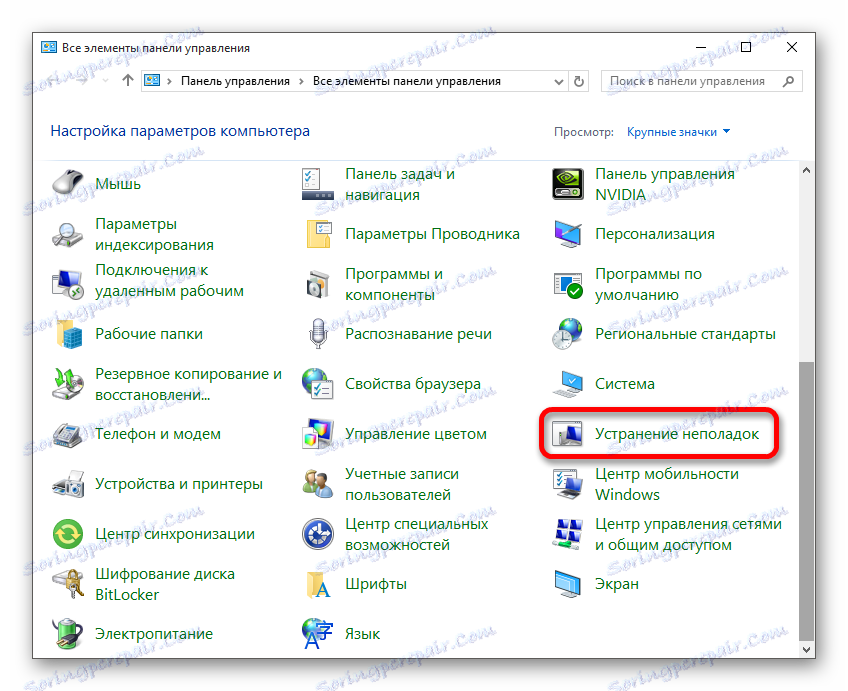Open the Mouse (Мышь) icon

[68, 183]
